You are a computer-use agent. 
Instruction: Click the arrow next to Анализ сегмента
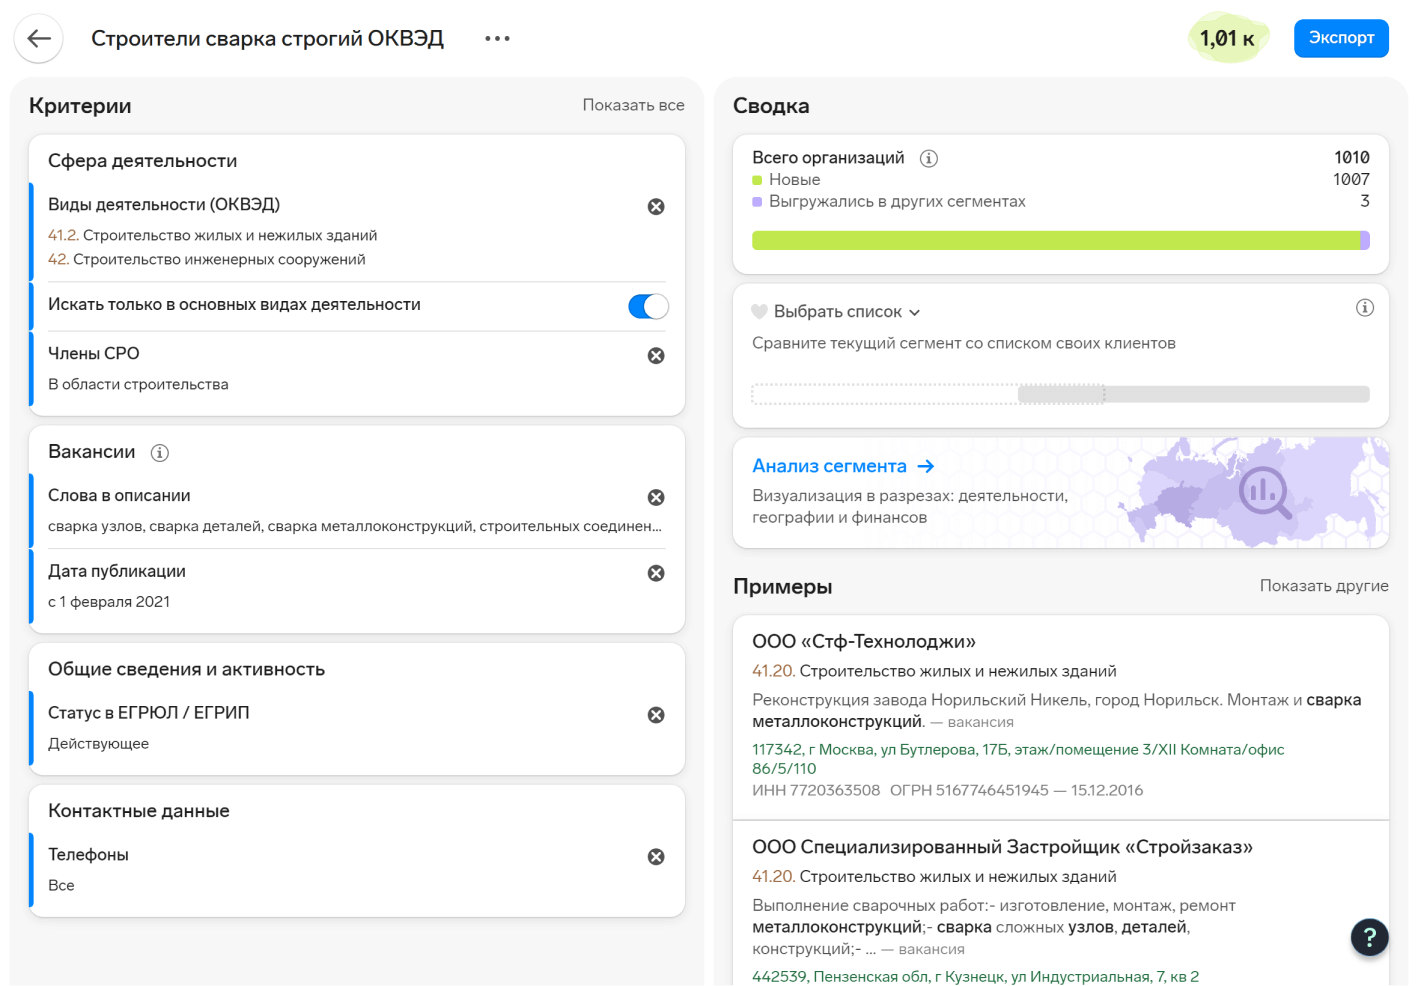(926, 466)
